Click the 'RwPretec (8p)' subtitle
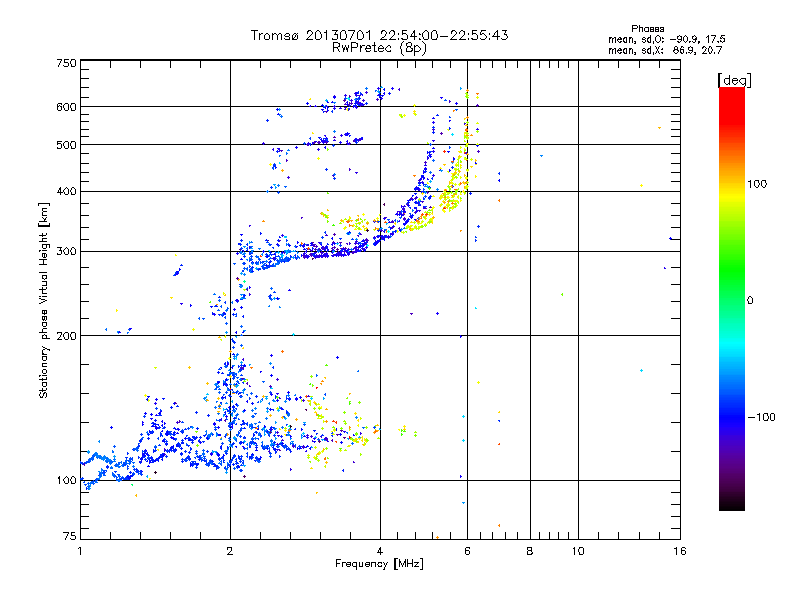The image size is (800, 600). pos(379,48)
